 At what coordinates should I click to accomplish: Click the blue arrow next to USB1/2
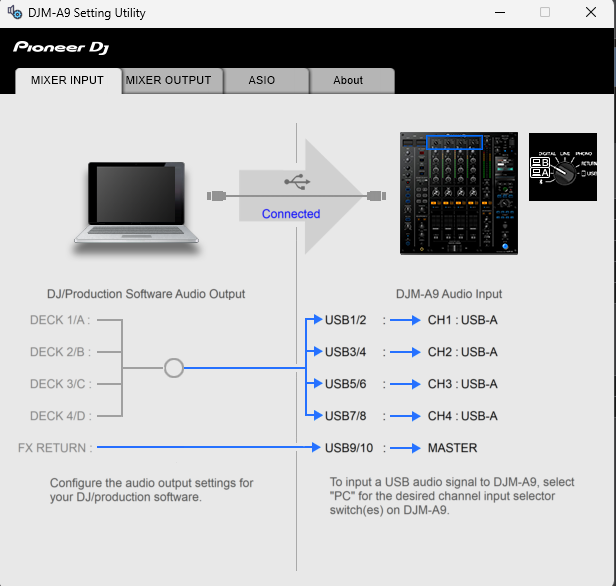coord(405,320)
